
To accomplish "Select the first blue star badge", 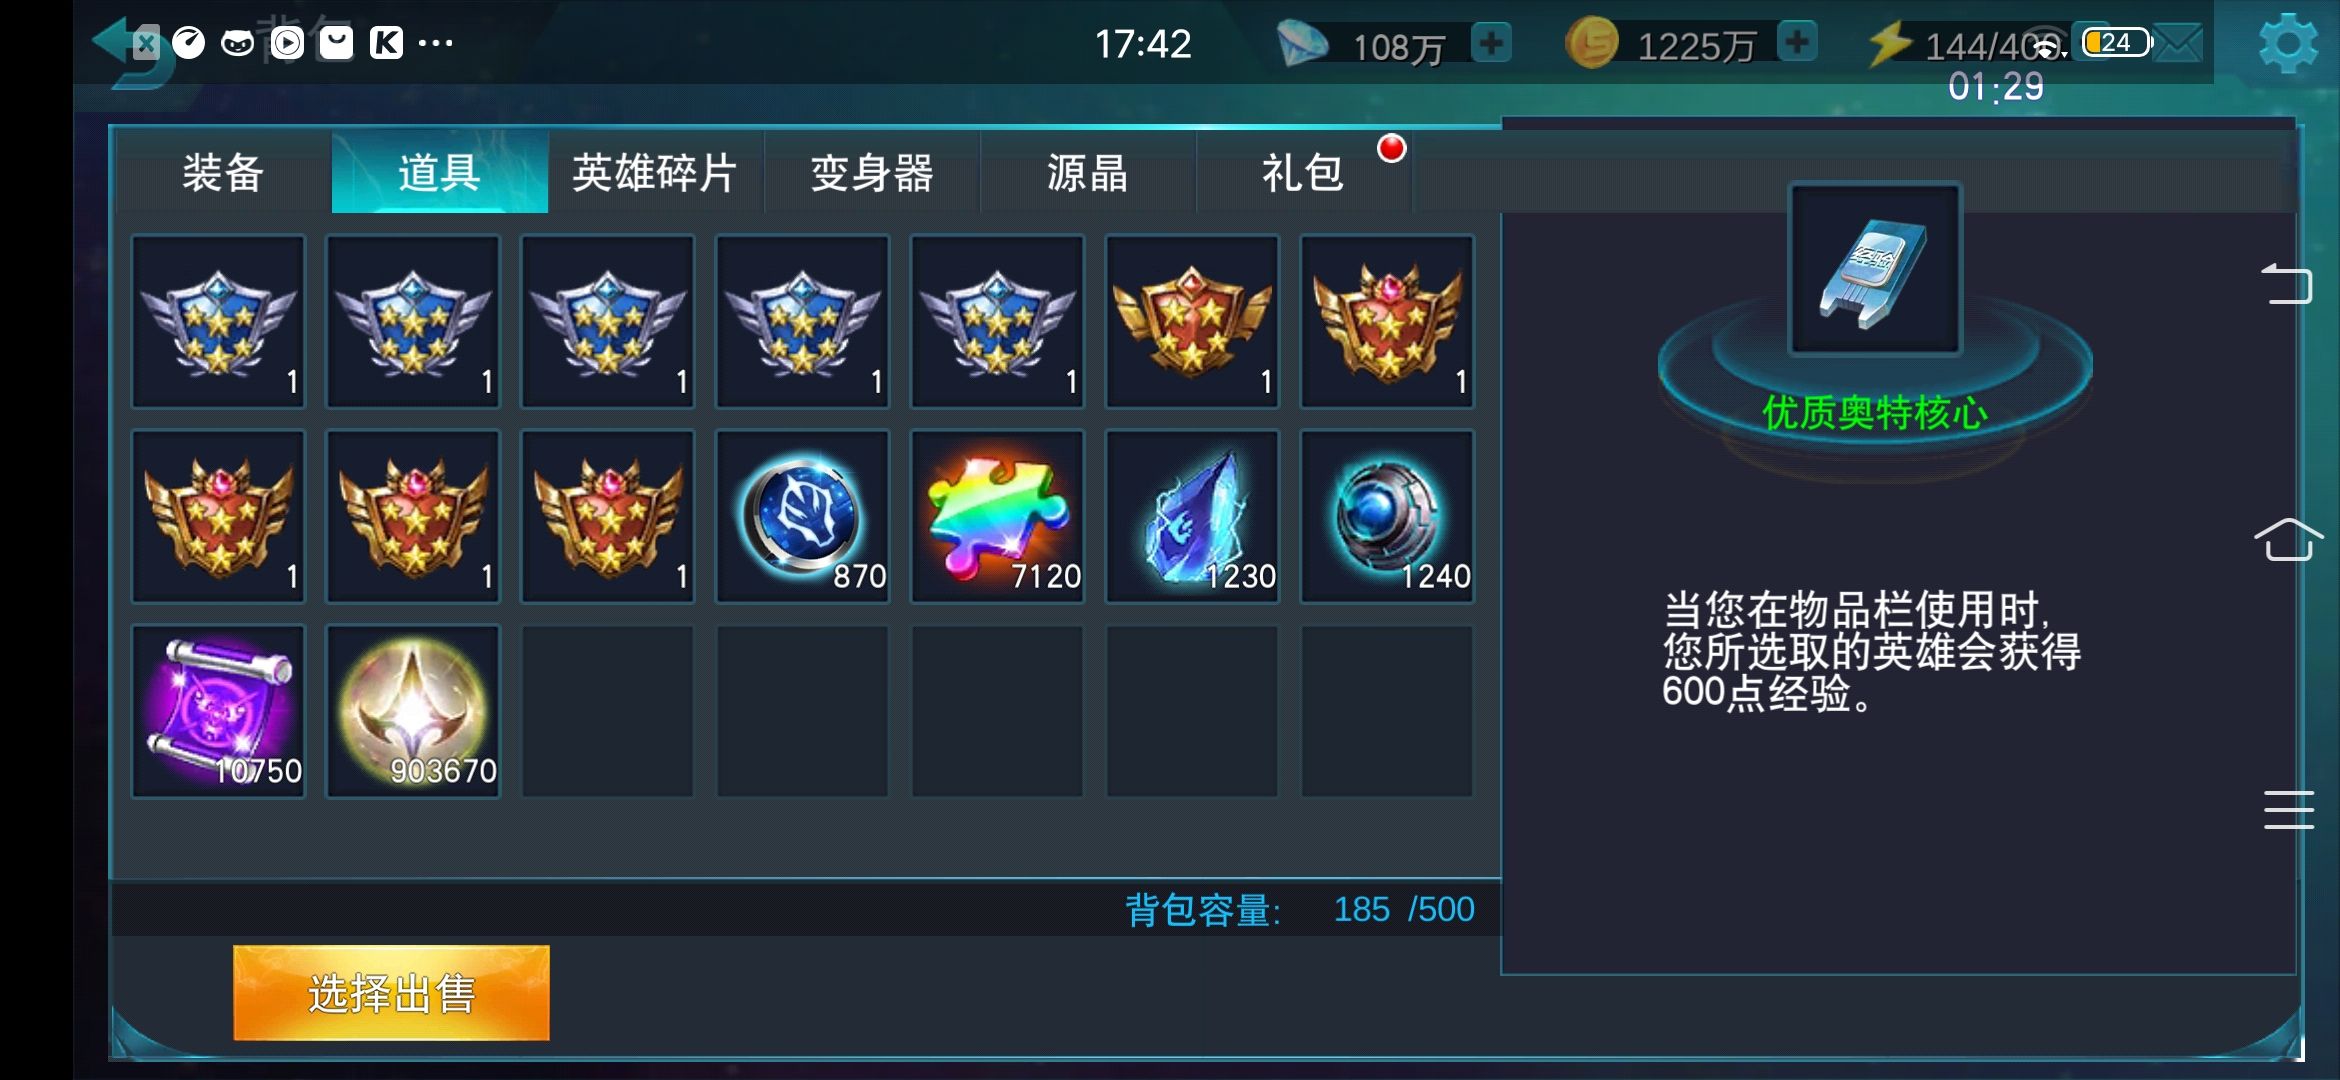I will [x=218, y=321].
